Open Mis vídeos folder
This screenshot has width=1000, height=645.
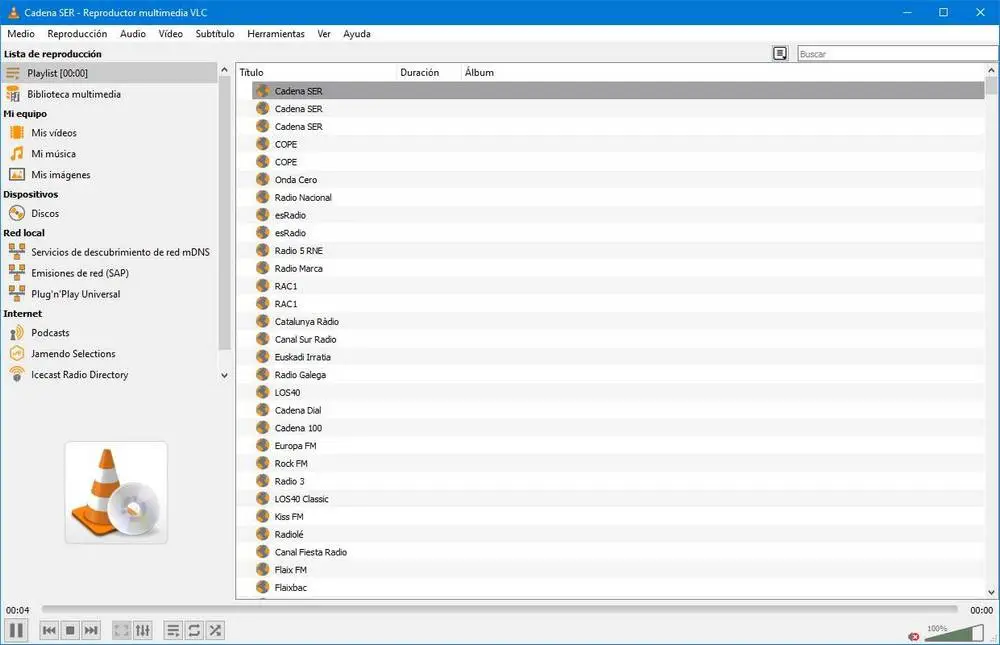click(109, 133)
